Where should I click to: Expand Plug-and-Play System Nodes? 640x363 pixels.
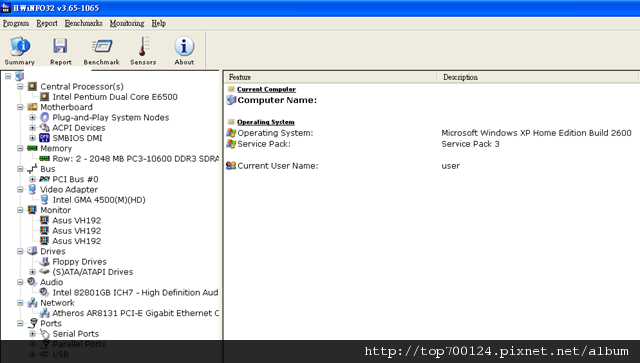(32, 117)
